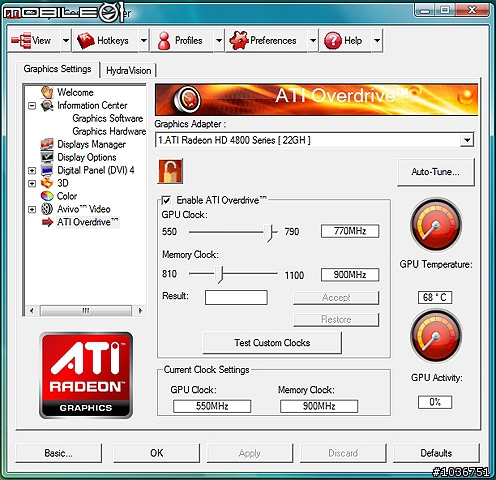This screenshot has height=480, width=496.
Task: Click the Digital Panel (DVI) 4 icon
Action: 47,170
